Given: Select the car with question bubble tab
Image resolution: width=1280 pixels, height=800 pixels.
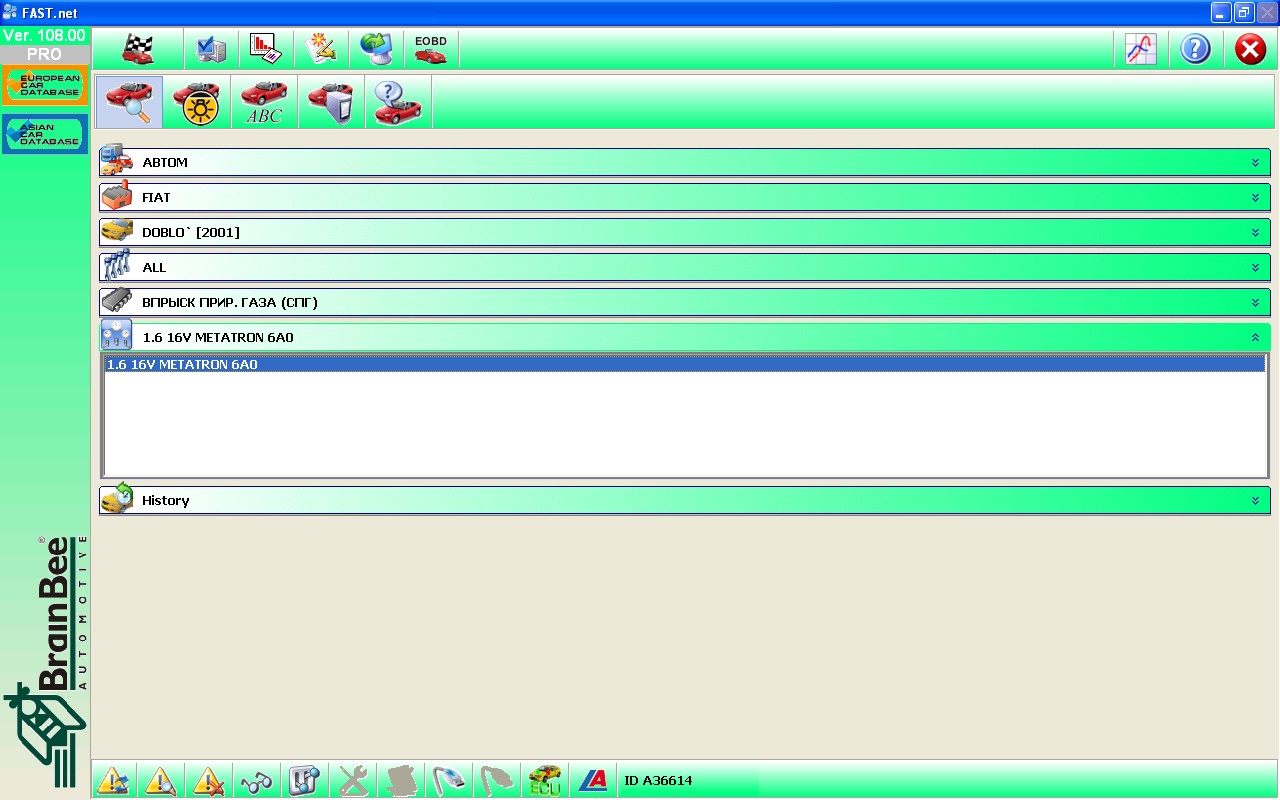Looking at the screenshot, I should tap(398, 102).
